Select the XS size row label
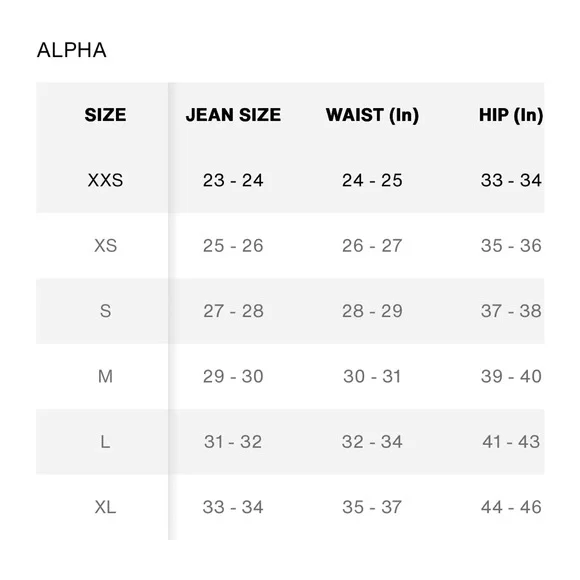This screenshot has height=580, width=580. pos(105,246)
